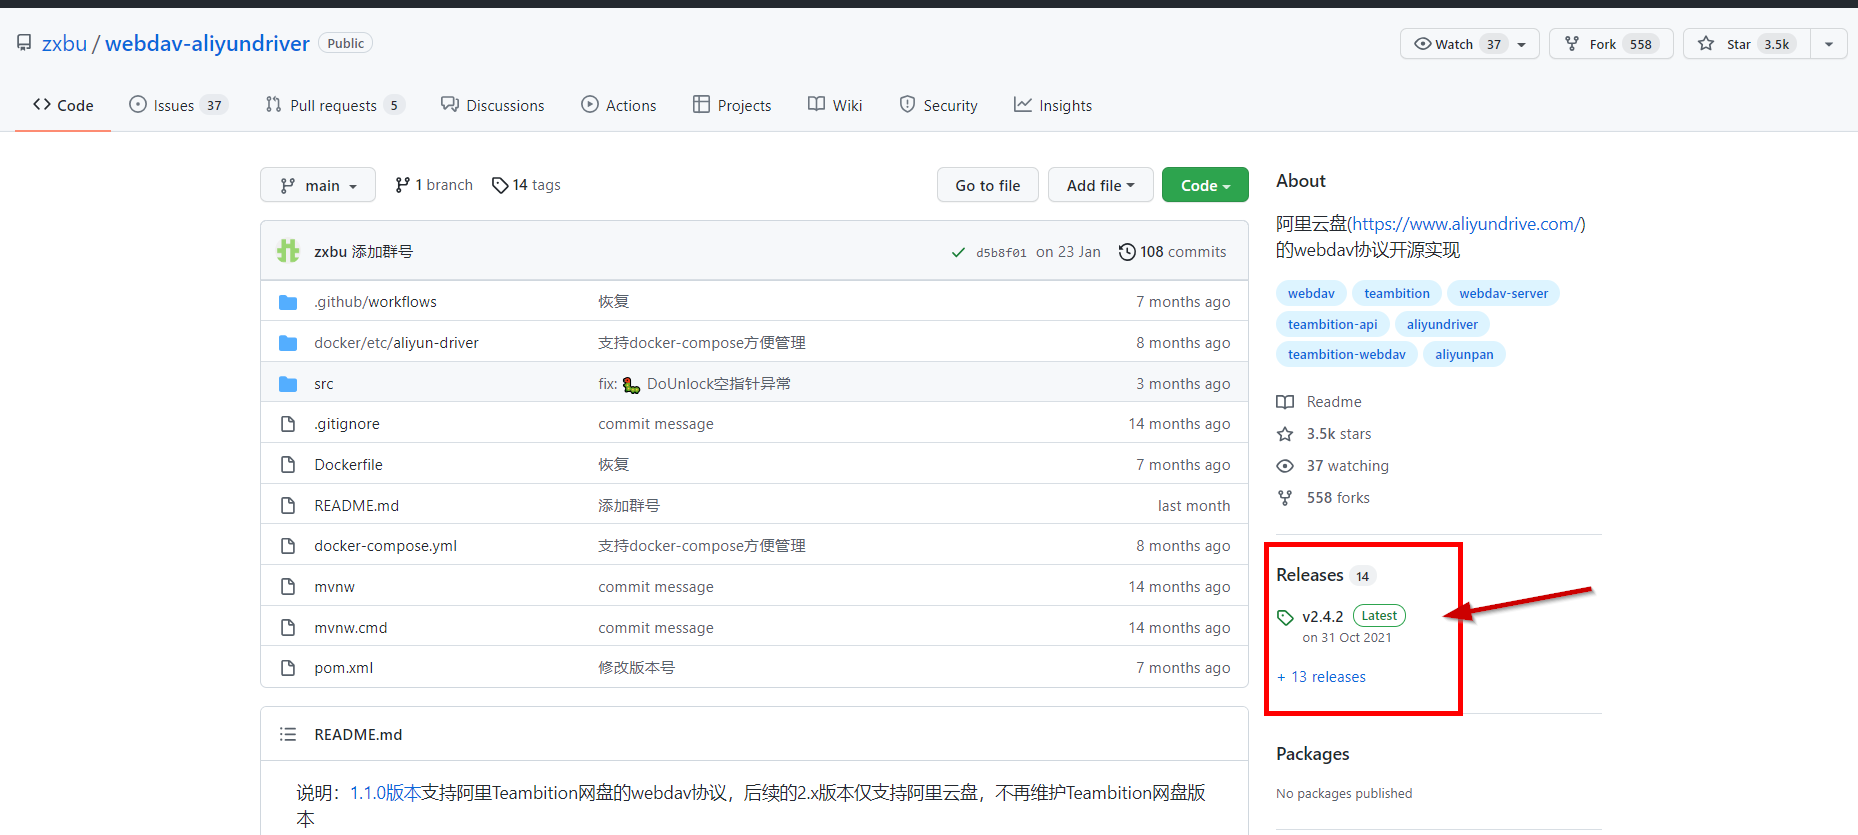
Task: Click the file icon next to docker-compose.yml
Action: coord(288,546)
